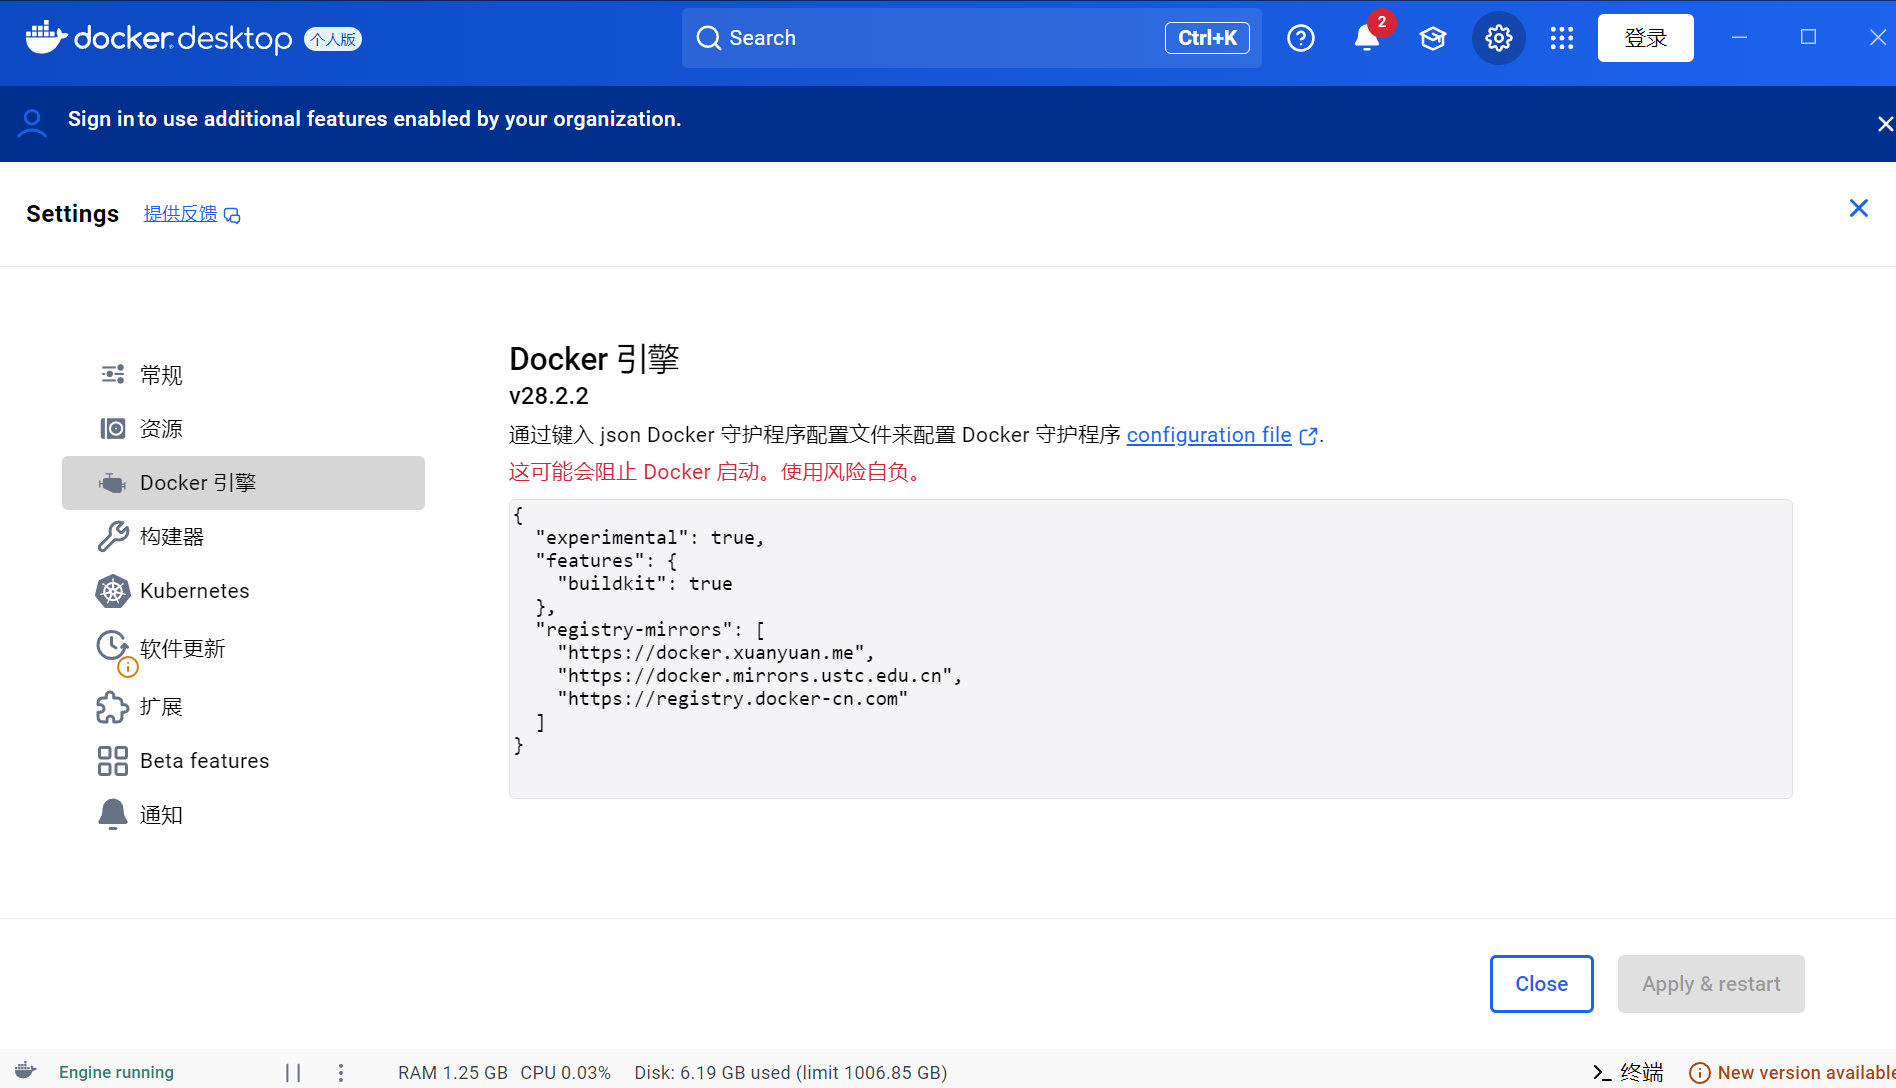Open the 软件更新 settings section
1896x1088 pixels.
coord(243,648)
